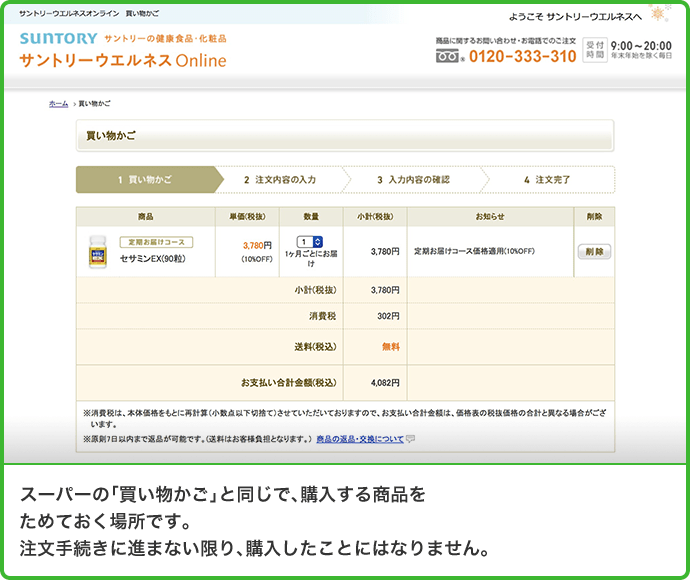Click the 削除 button for セサミンEX
Screen dimensions: 690x580
pyautogui.click(x=594, y=252)
